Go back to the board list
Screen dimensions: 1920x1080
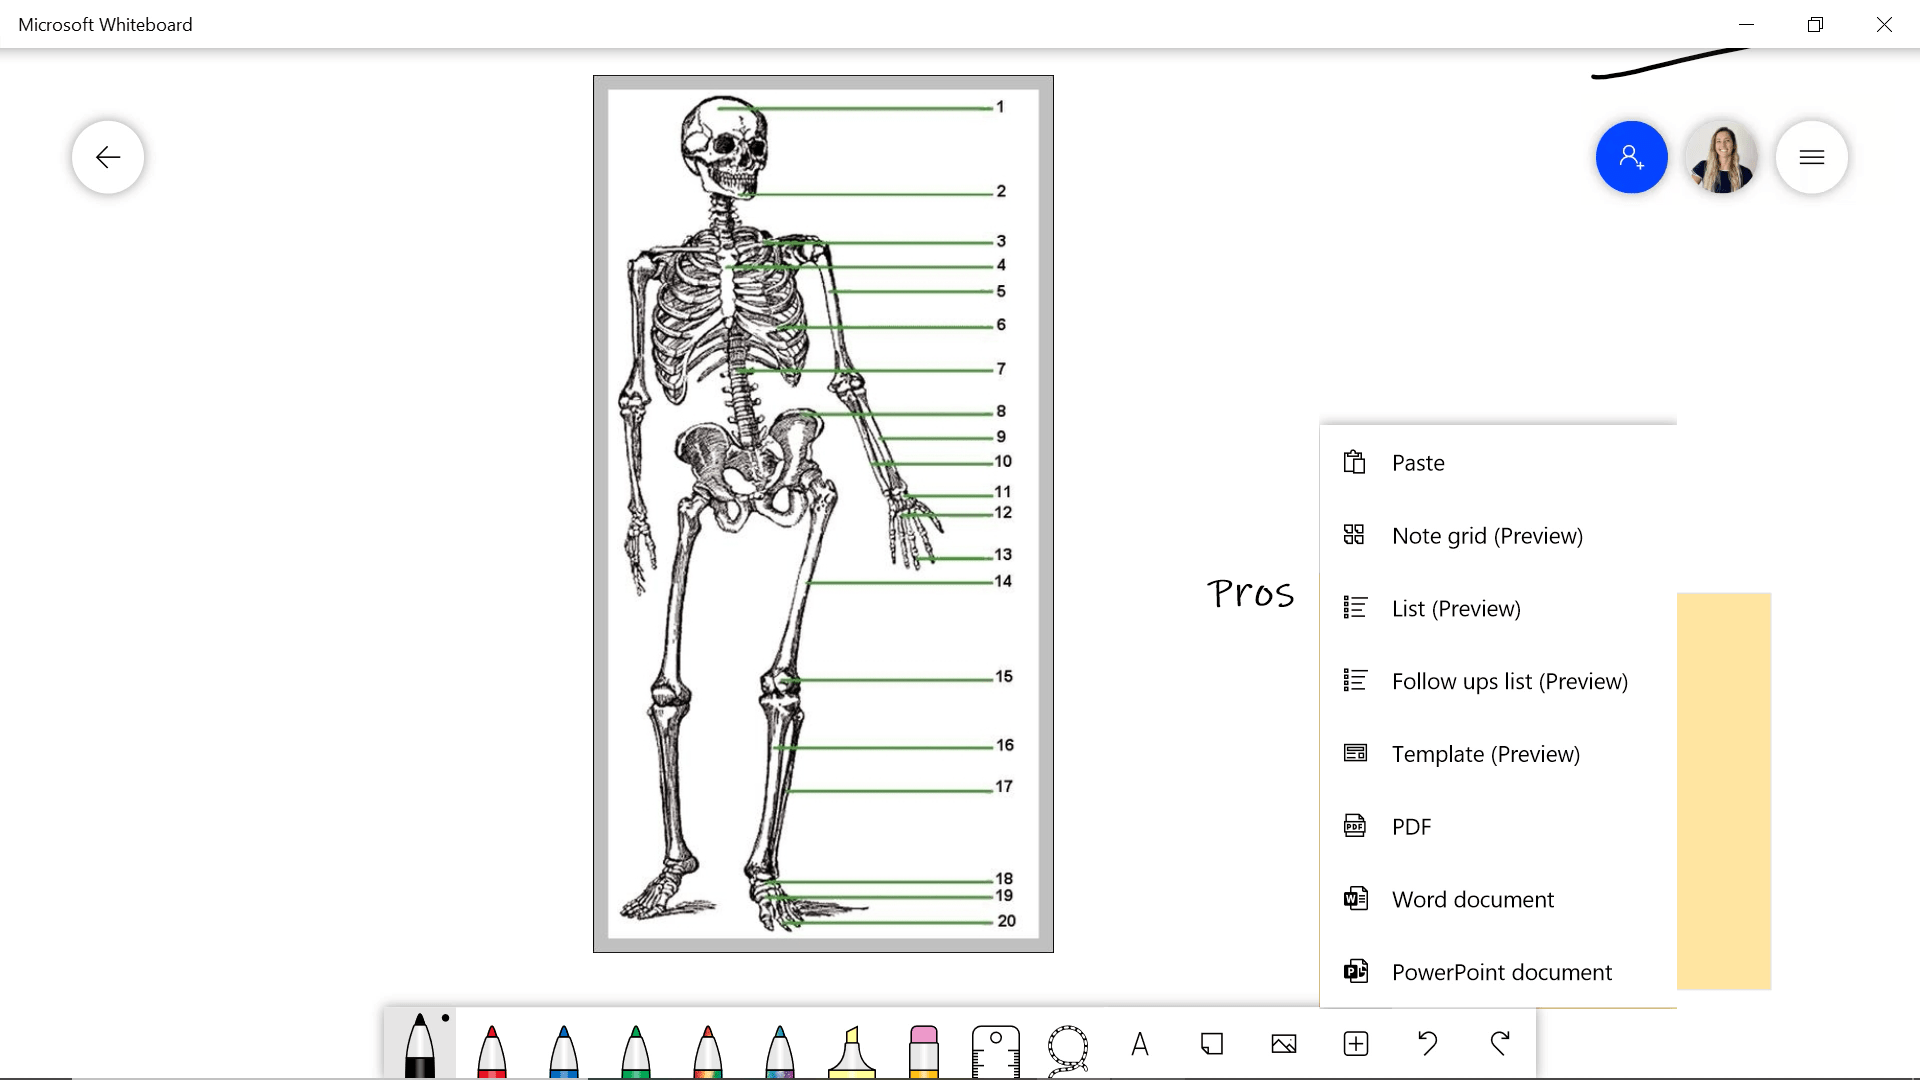tap(108, 157)
